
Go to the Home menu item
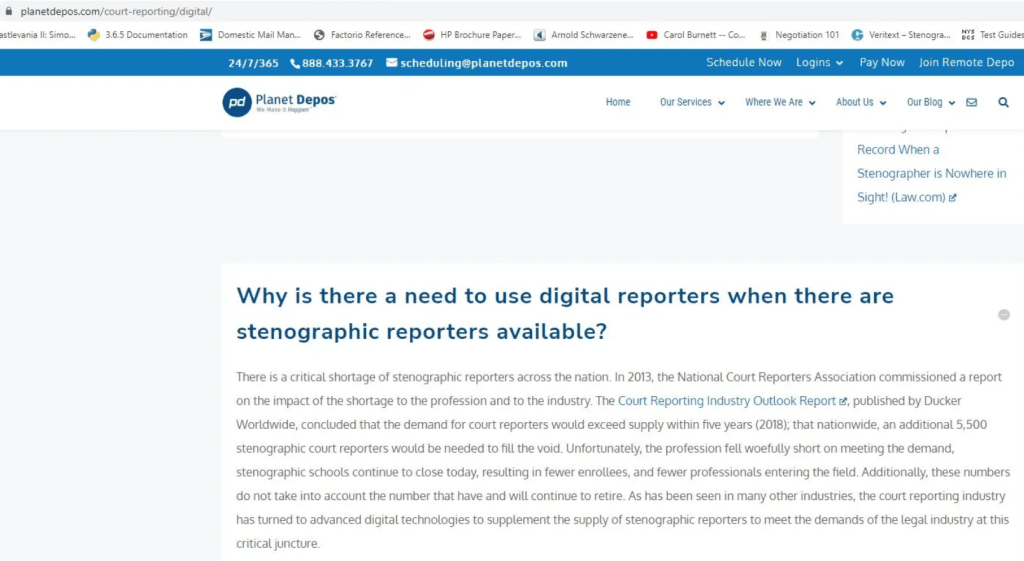[618, 102]
